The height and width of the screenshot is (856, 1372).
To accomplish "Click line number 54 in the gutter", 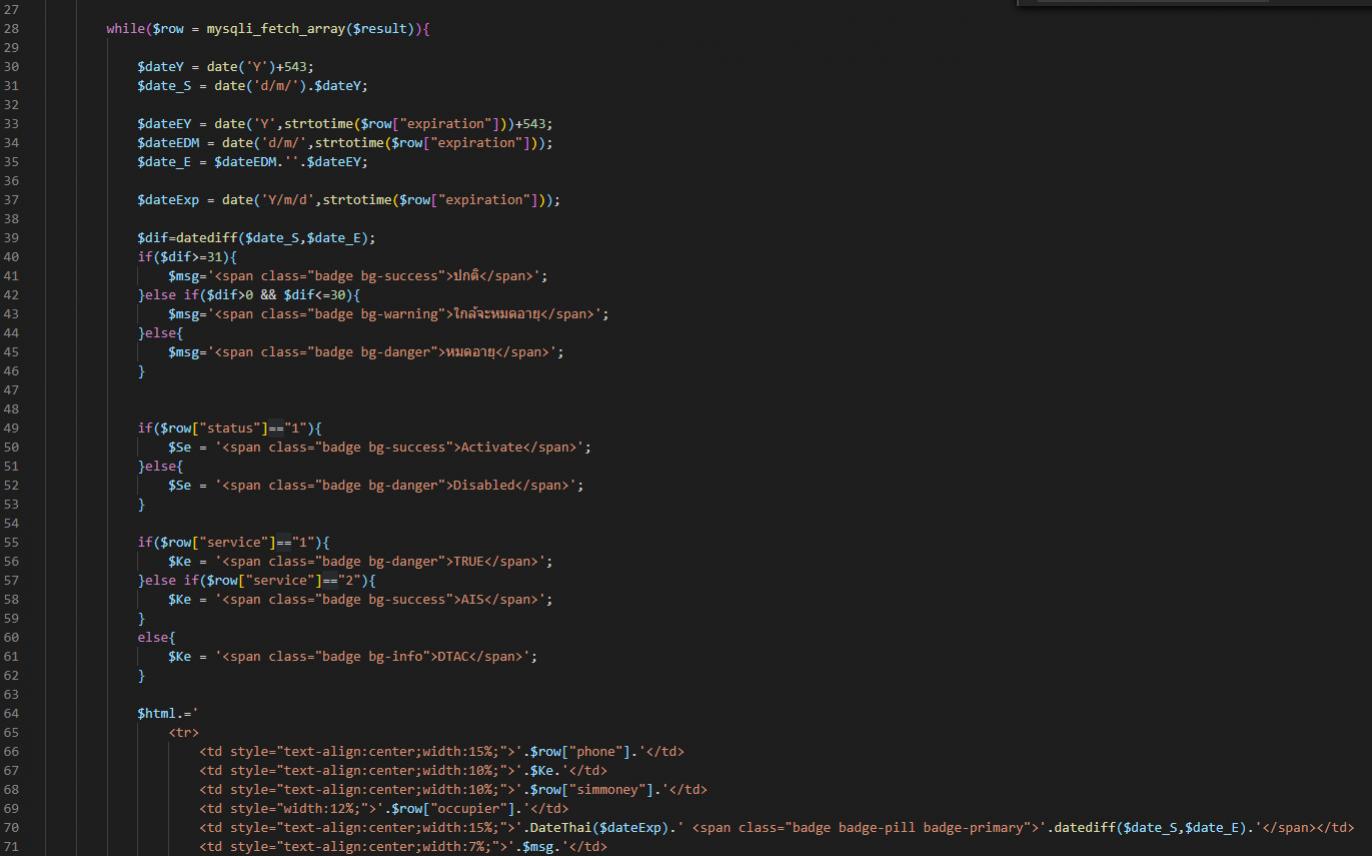I will [11, 523].
